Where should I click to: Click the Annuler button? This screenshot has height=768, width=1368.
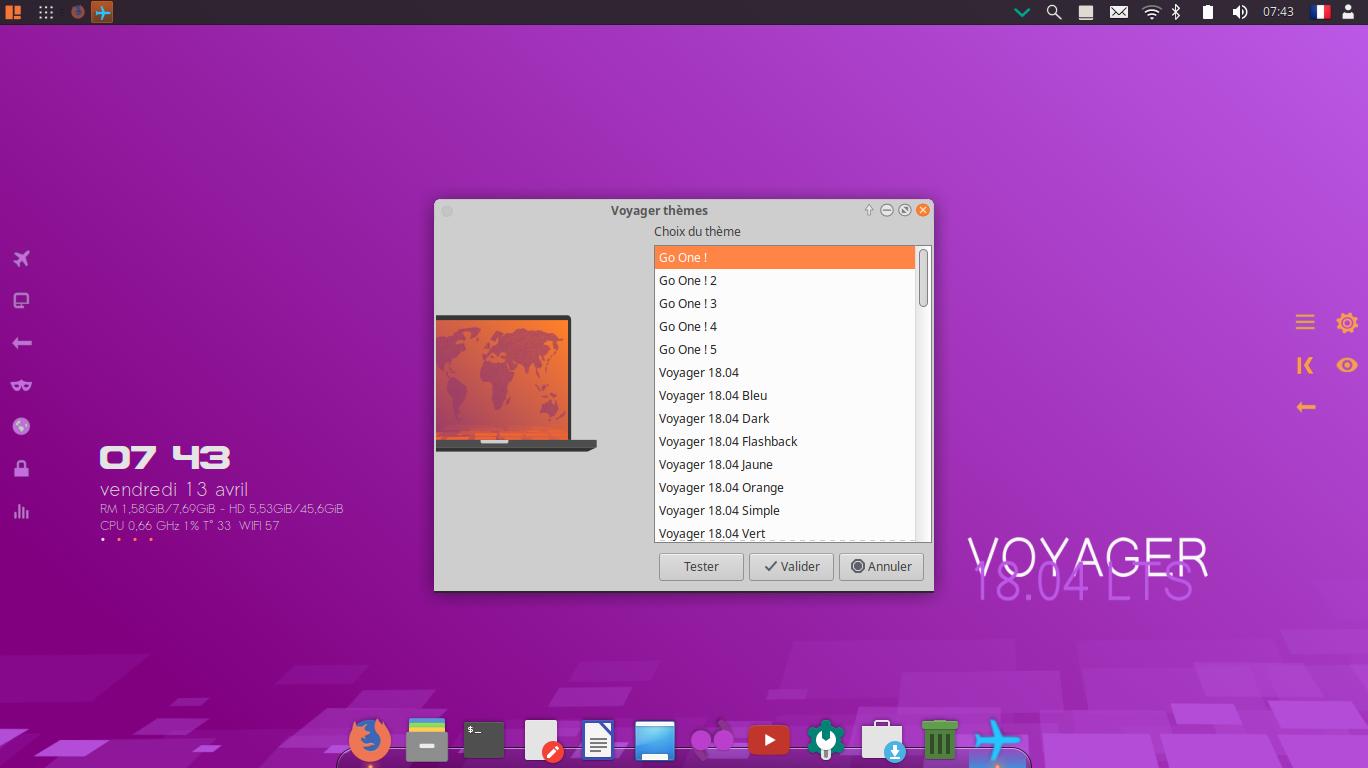(881, 566)
